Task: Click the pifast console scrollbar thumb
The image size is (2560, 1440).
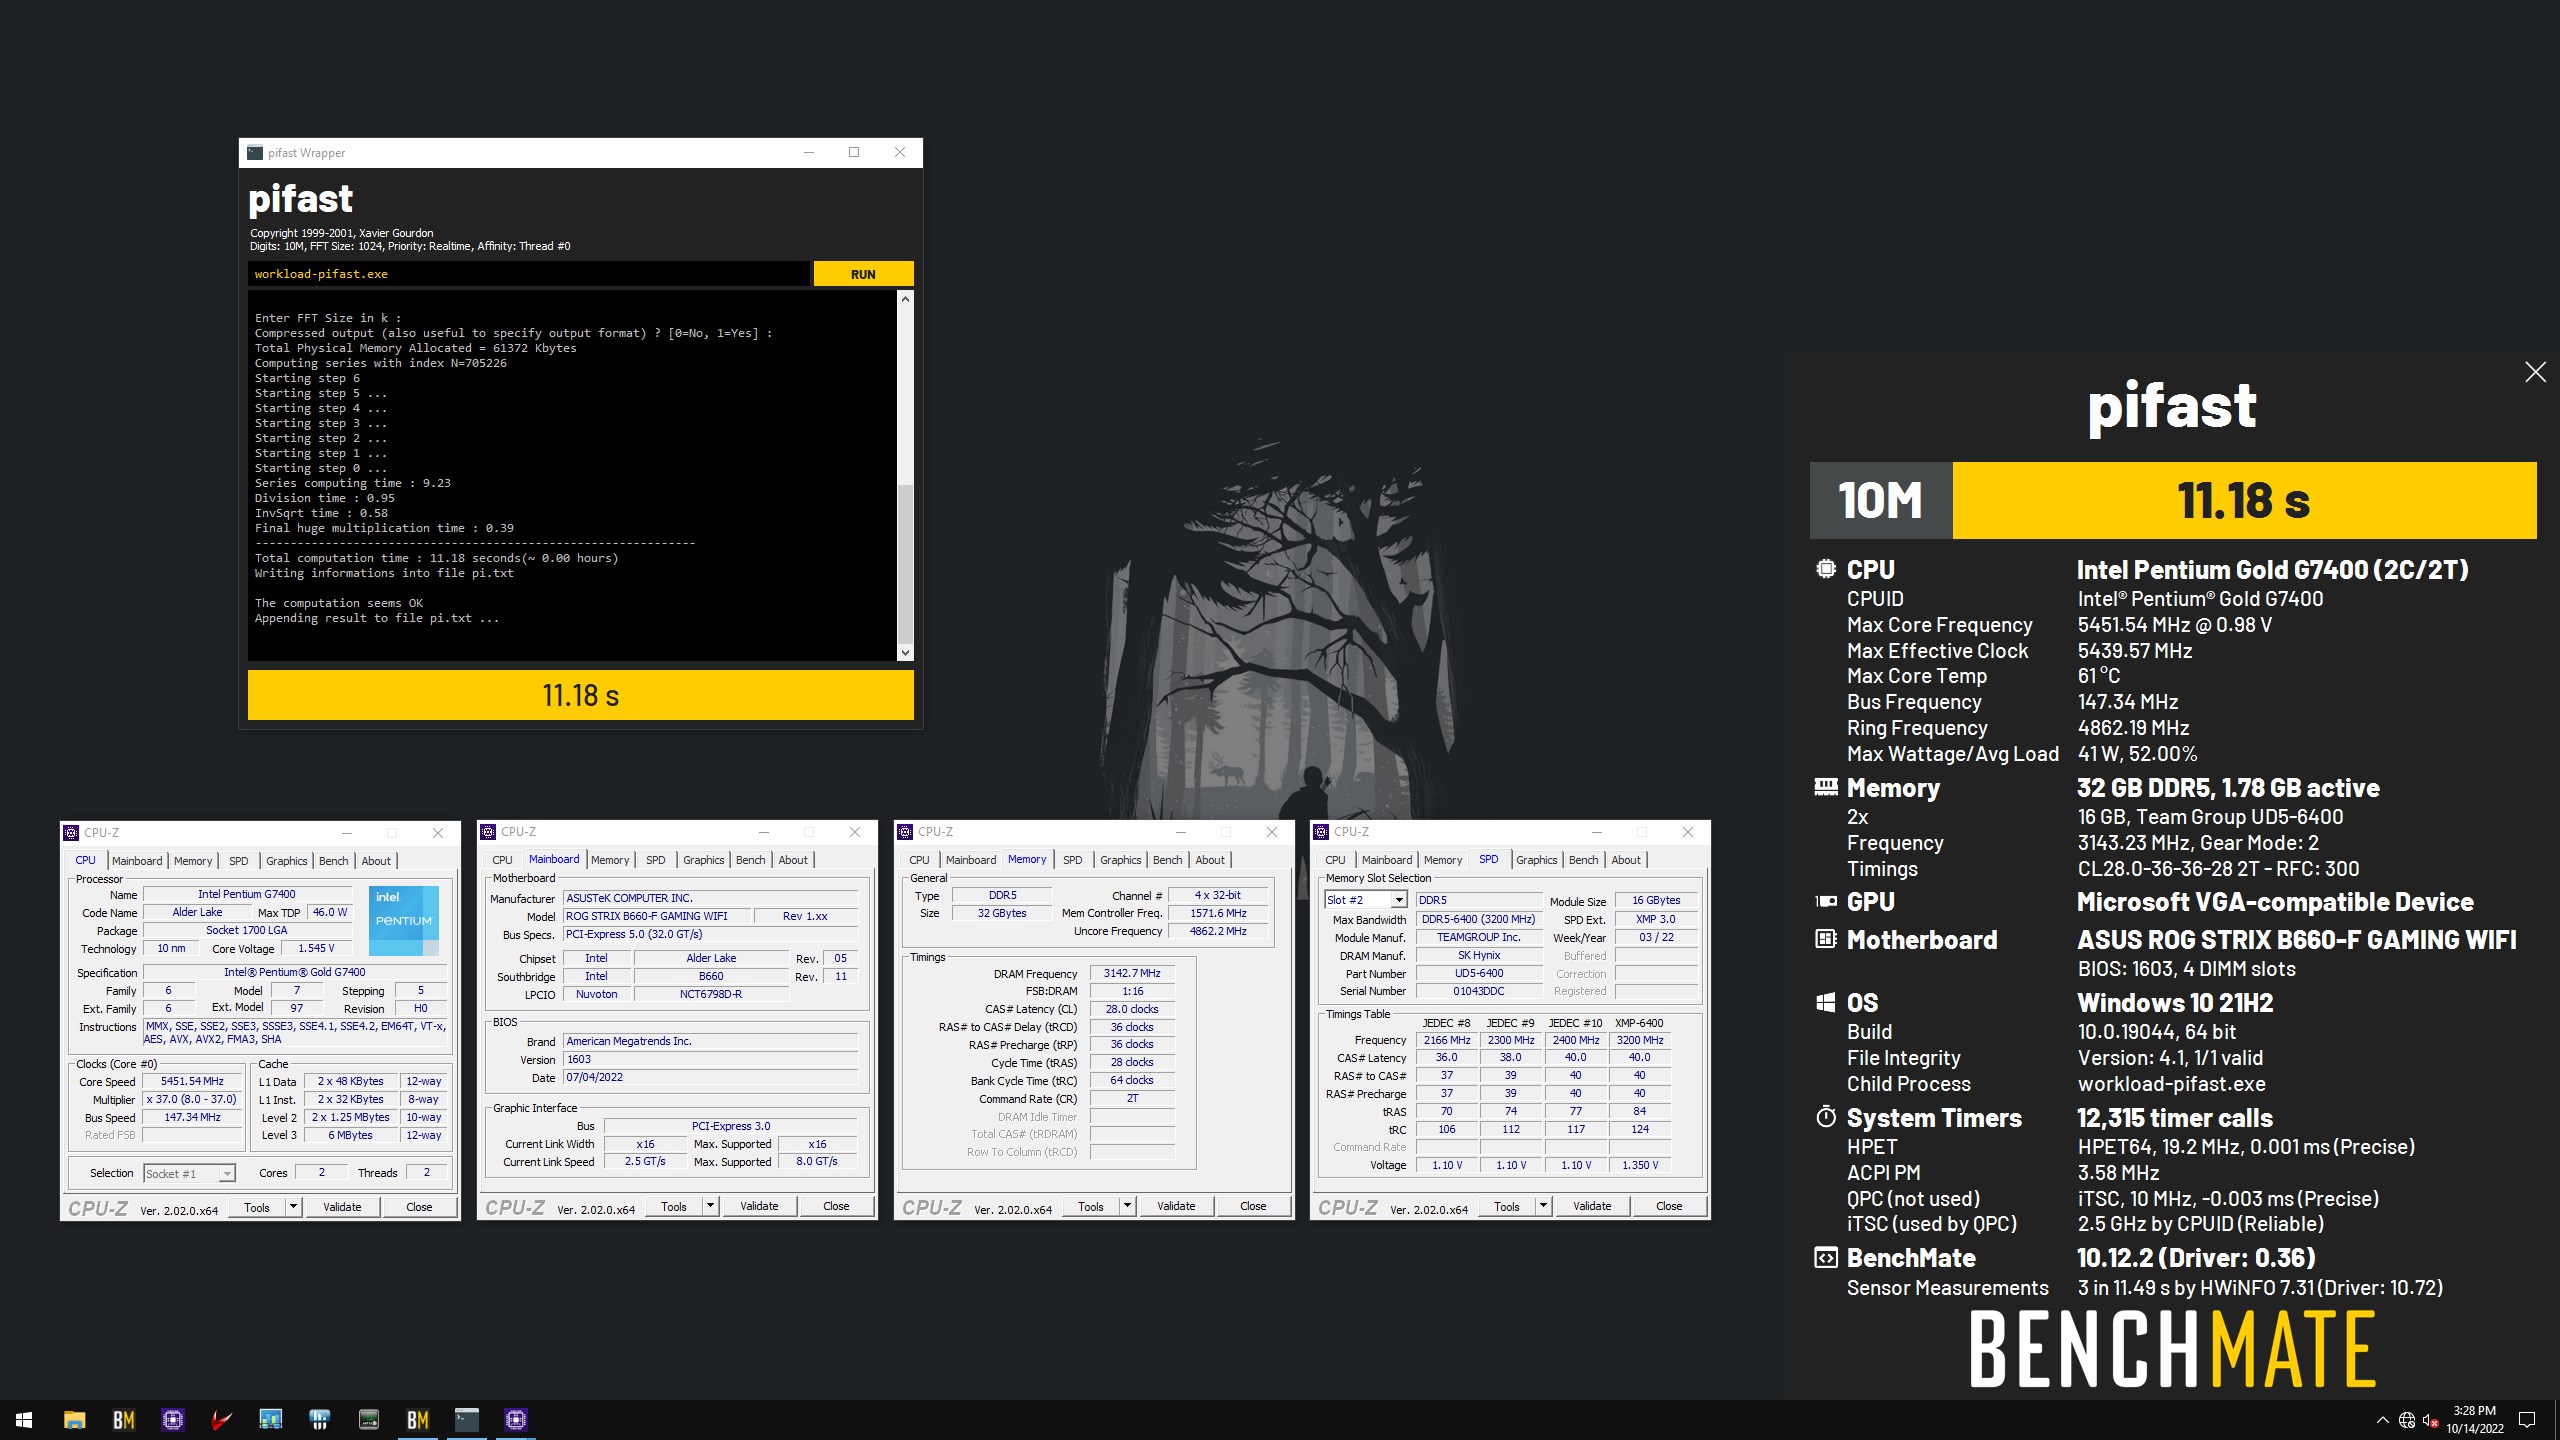Action: tap(905, 565)
